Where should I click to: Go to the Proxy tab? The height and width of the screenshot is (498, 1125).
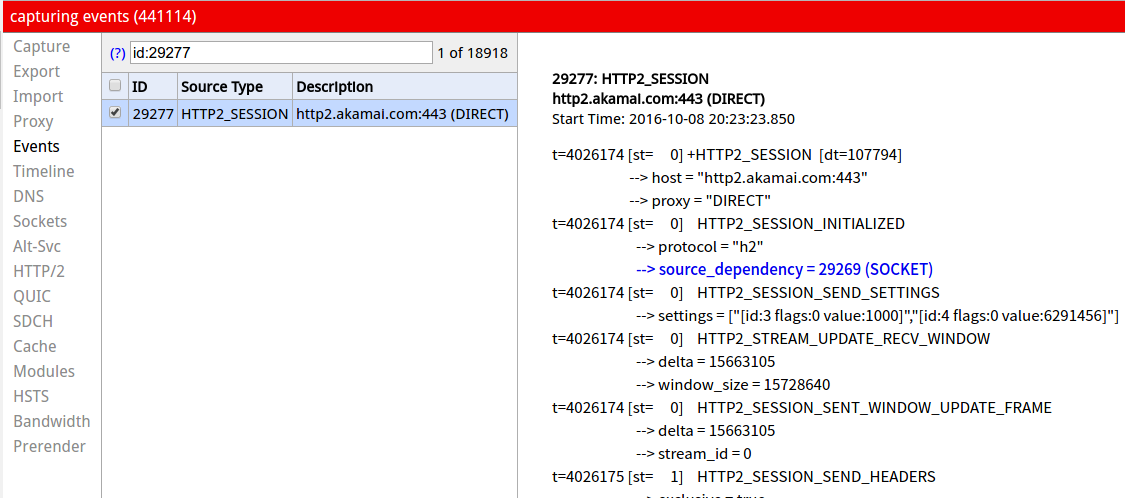[33, 122]
